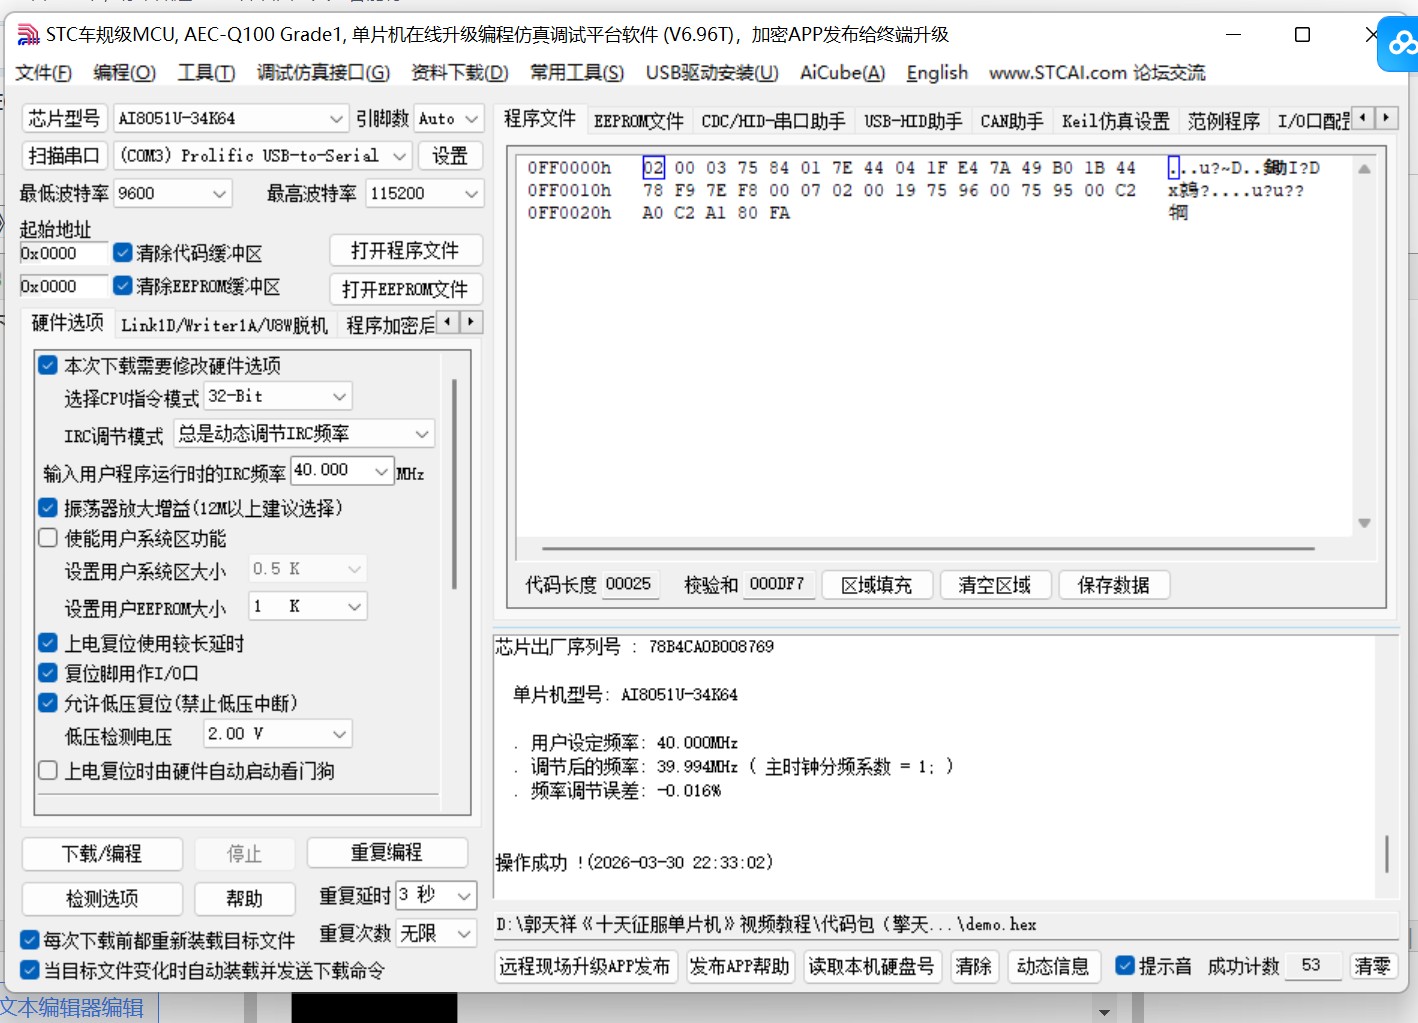The width and height of the screenshot is (1418, 1023).
Task: Open the 调试仿真接口(G) menu
Action: point(321,72)
